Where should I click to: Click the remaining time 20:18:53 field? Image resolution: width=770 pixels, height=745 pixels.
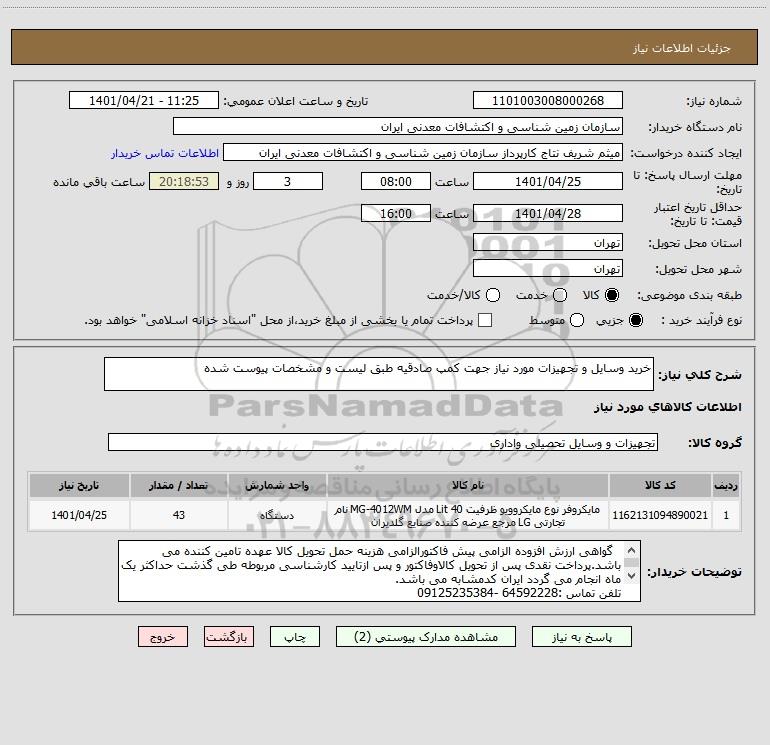pos(184,181)
